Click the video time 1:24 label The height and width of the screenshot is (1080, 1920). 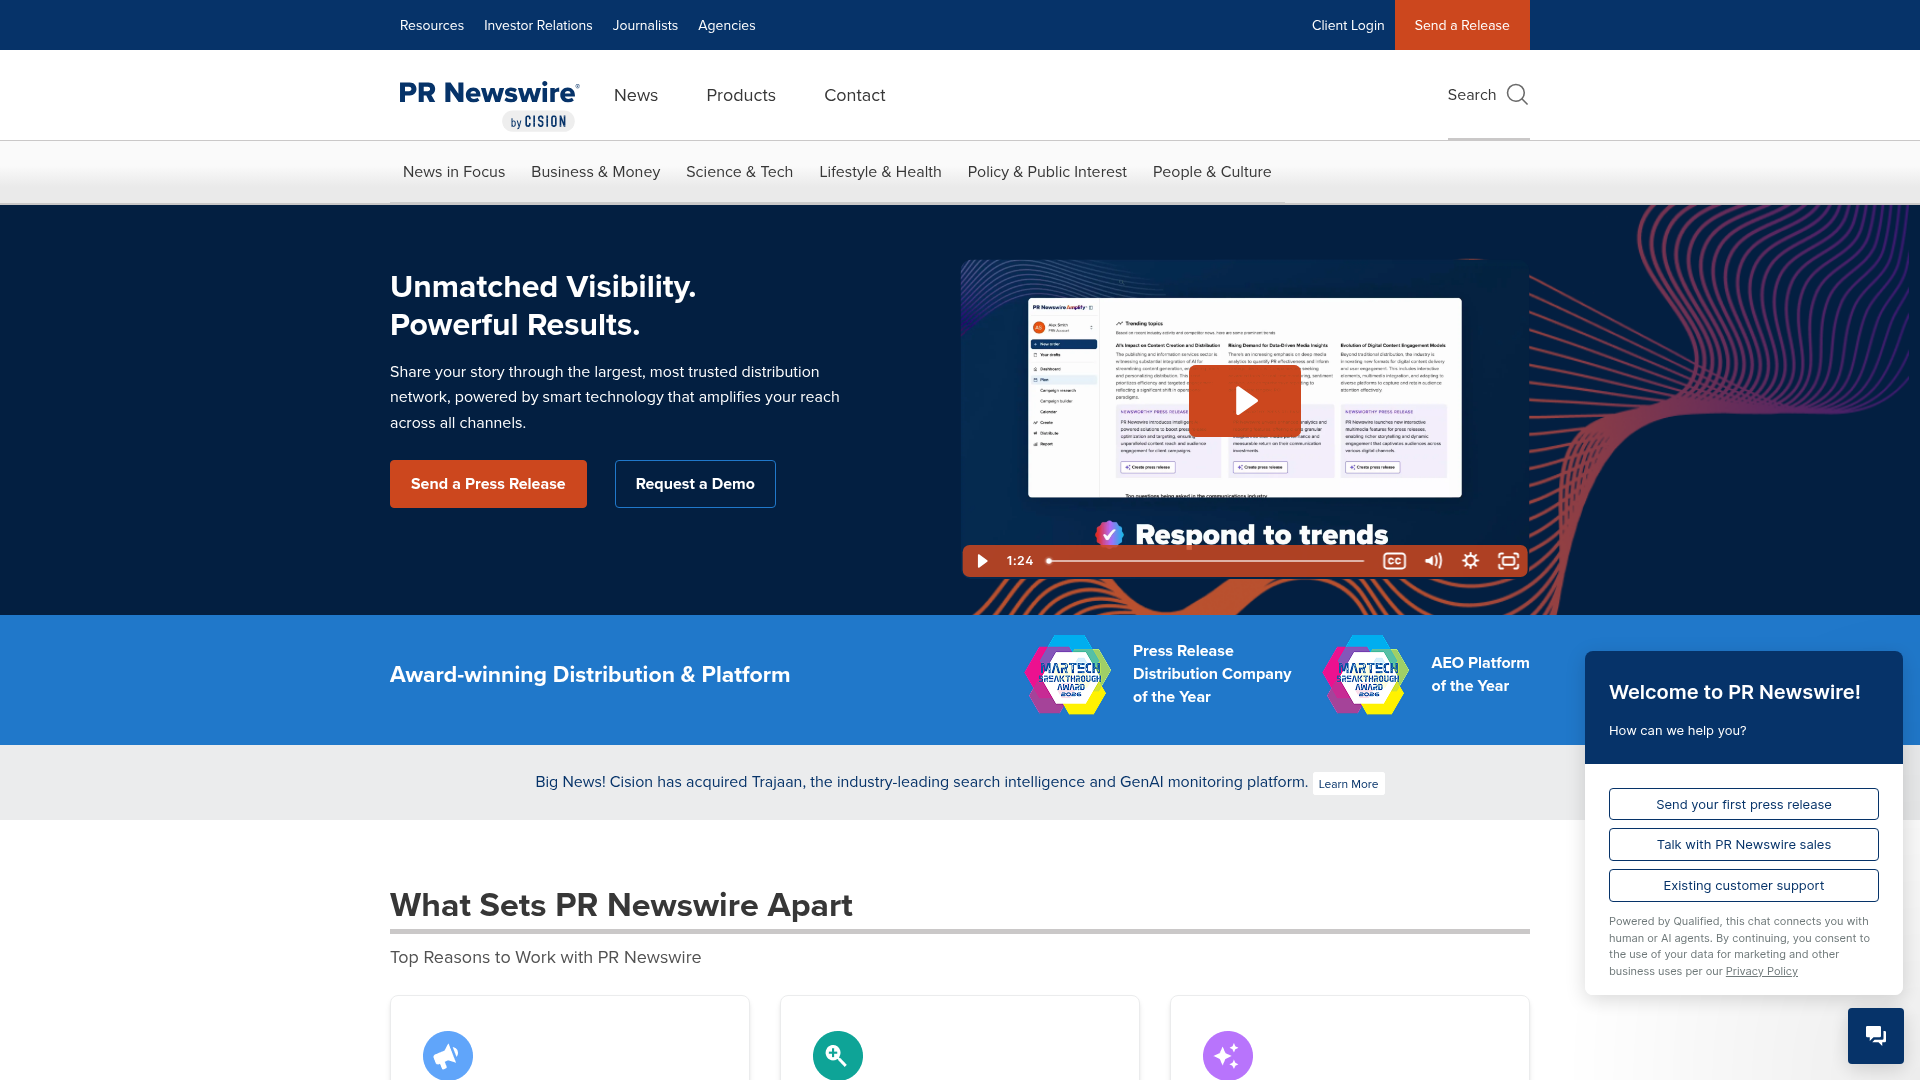(1020, 561)
